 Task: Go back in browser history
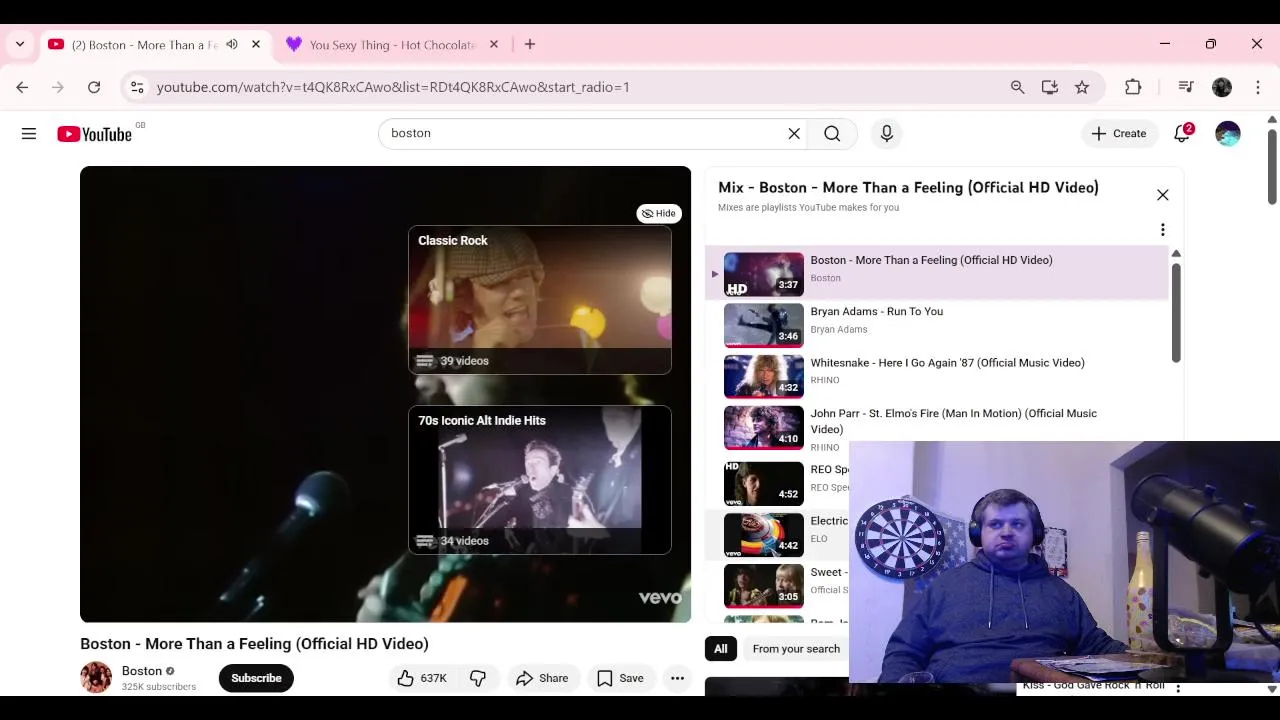[x=22, y=87]
